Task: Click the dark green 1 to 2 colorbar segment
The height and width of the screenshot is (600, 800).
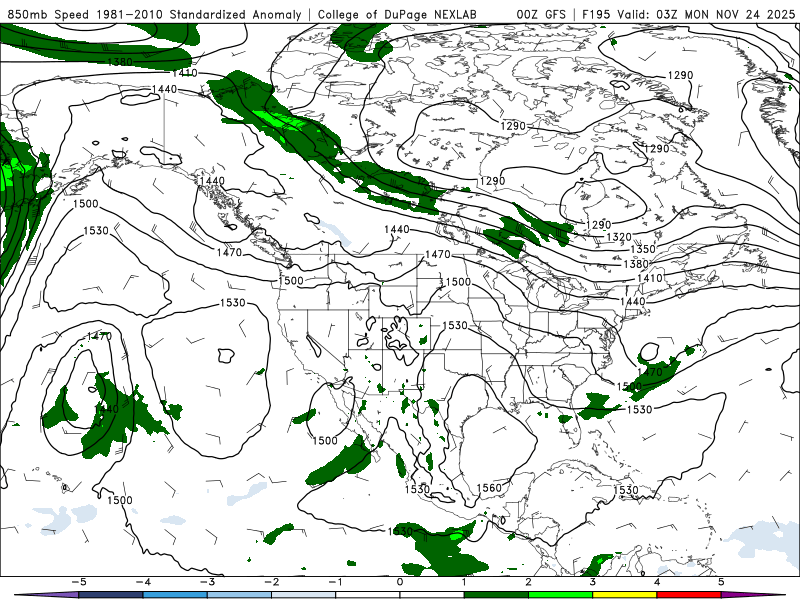Action: click(x=496, y=595)
